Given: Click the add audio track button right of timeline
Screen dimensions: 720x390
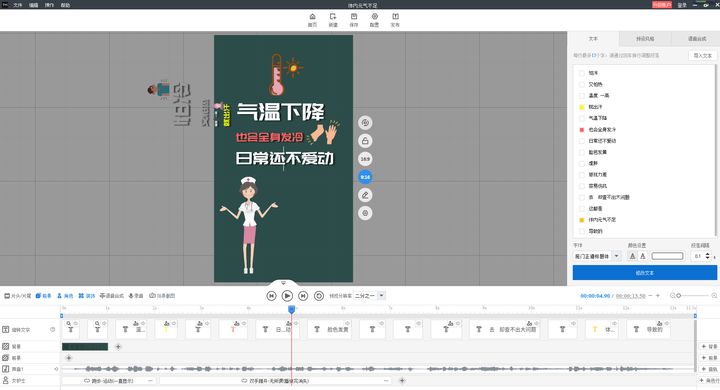Looking at the screenshot, I should coord(709,369).
